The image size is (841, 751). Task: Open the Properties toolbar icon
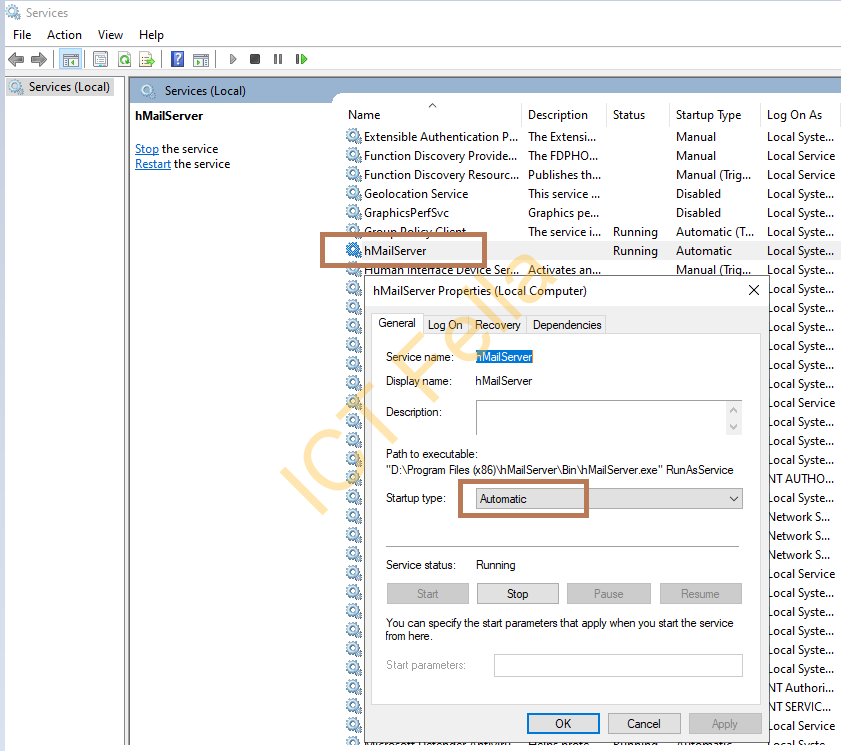click(100, 59)
